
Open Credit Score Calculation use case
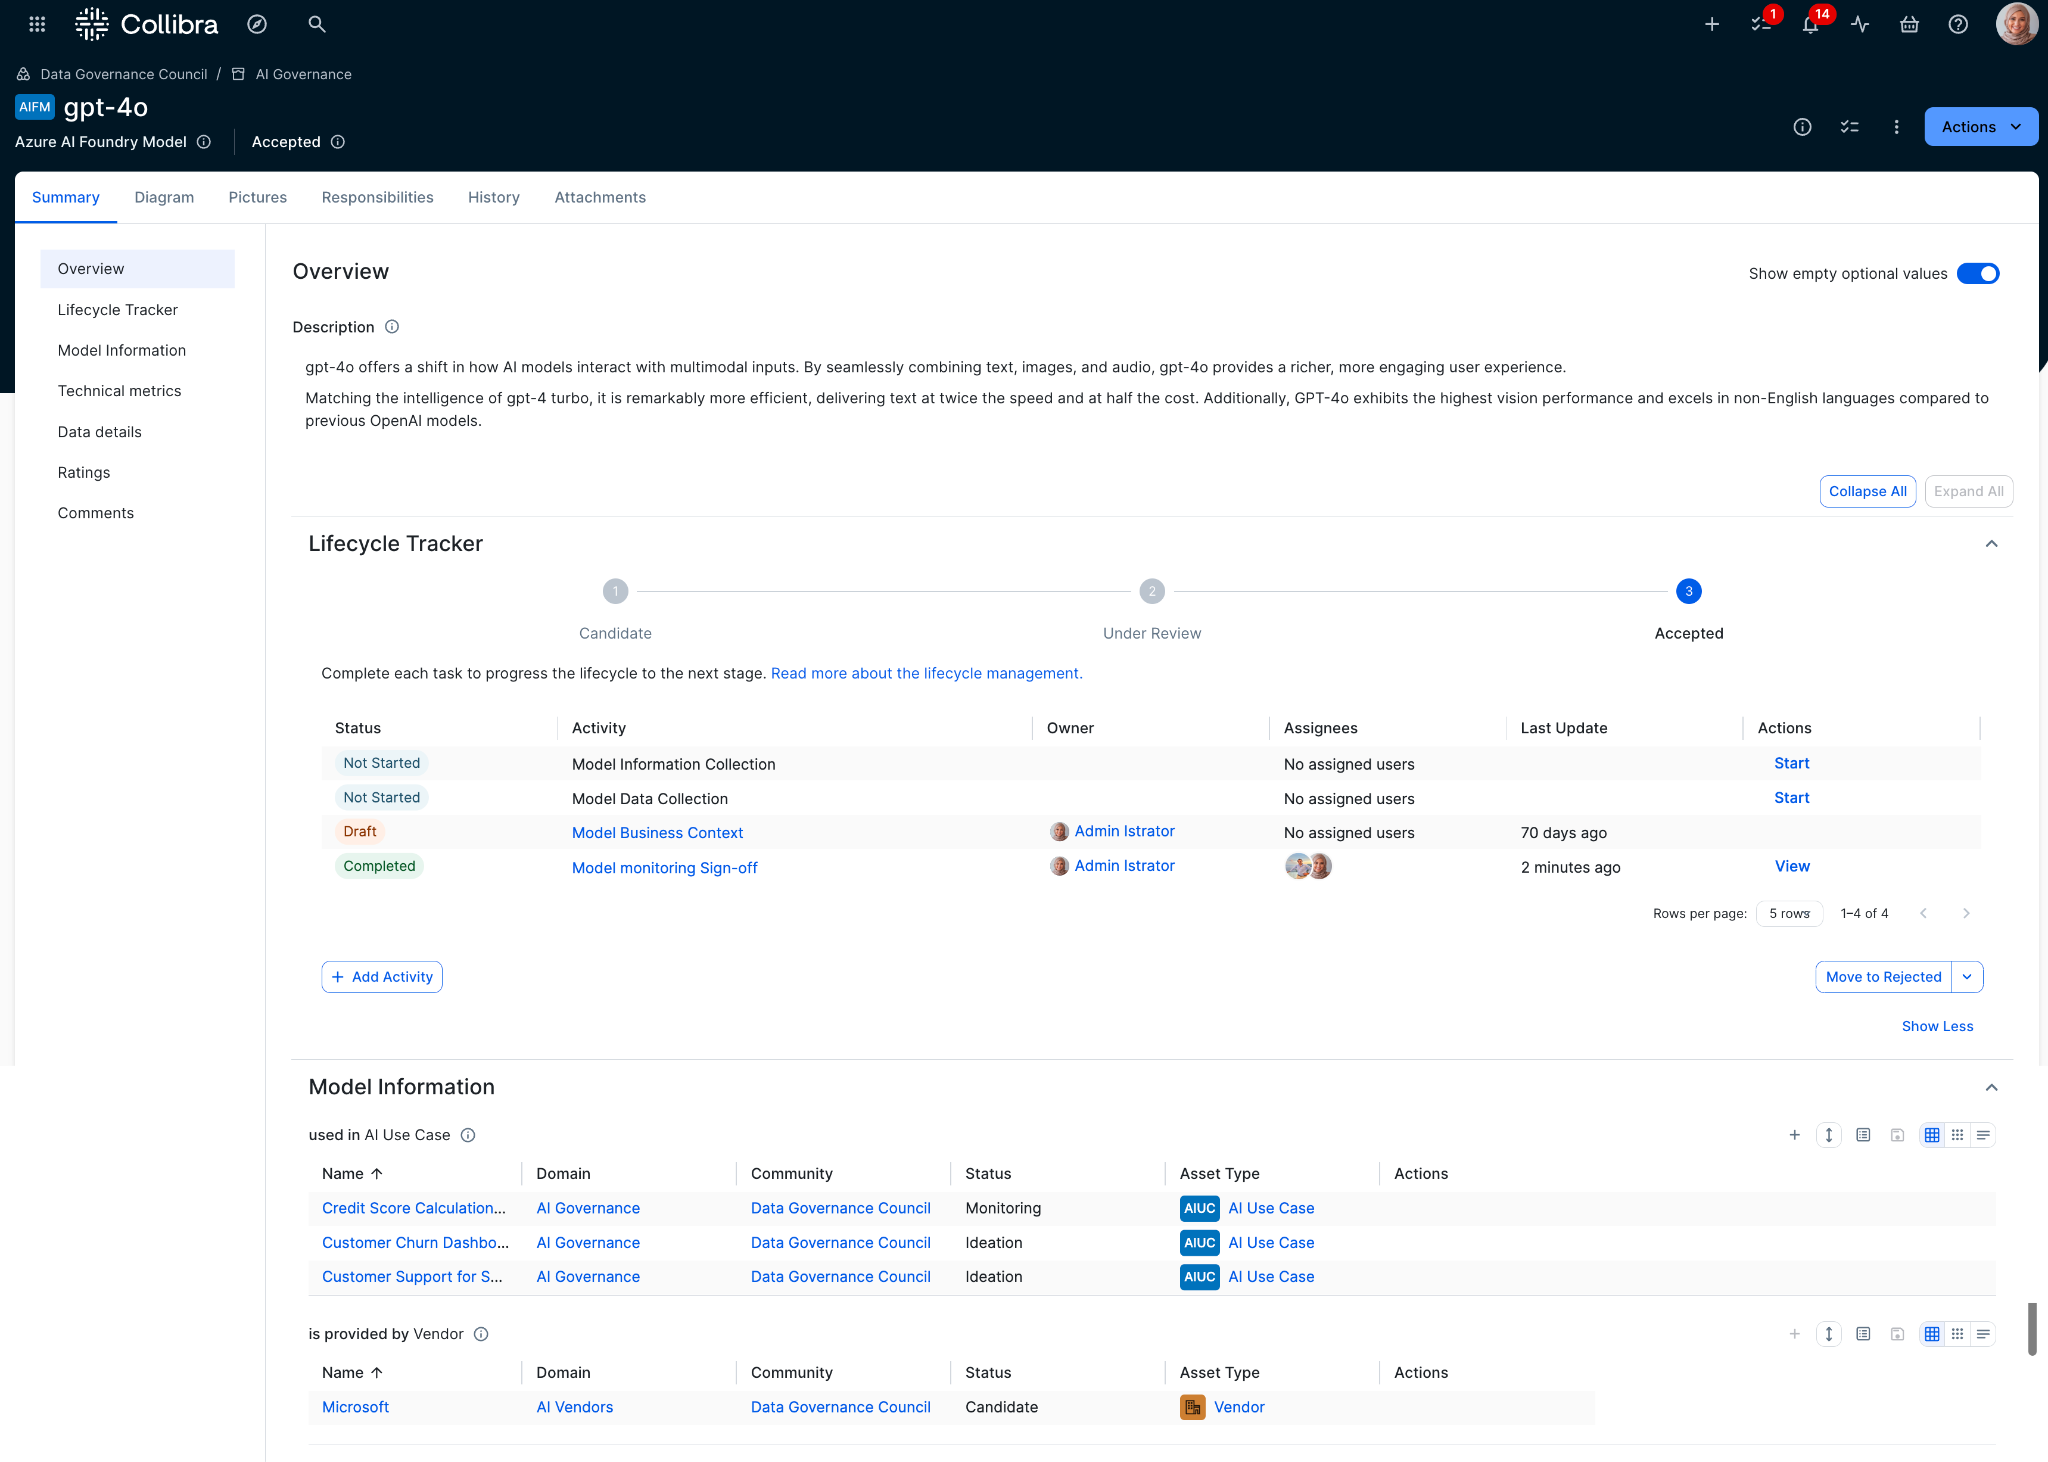point(414,1208)
